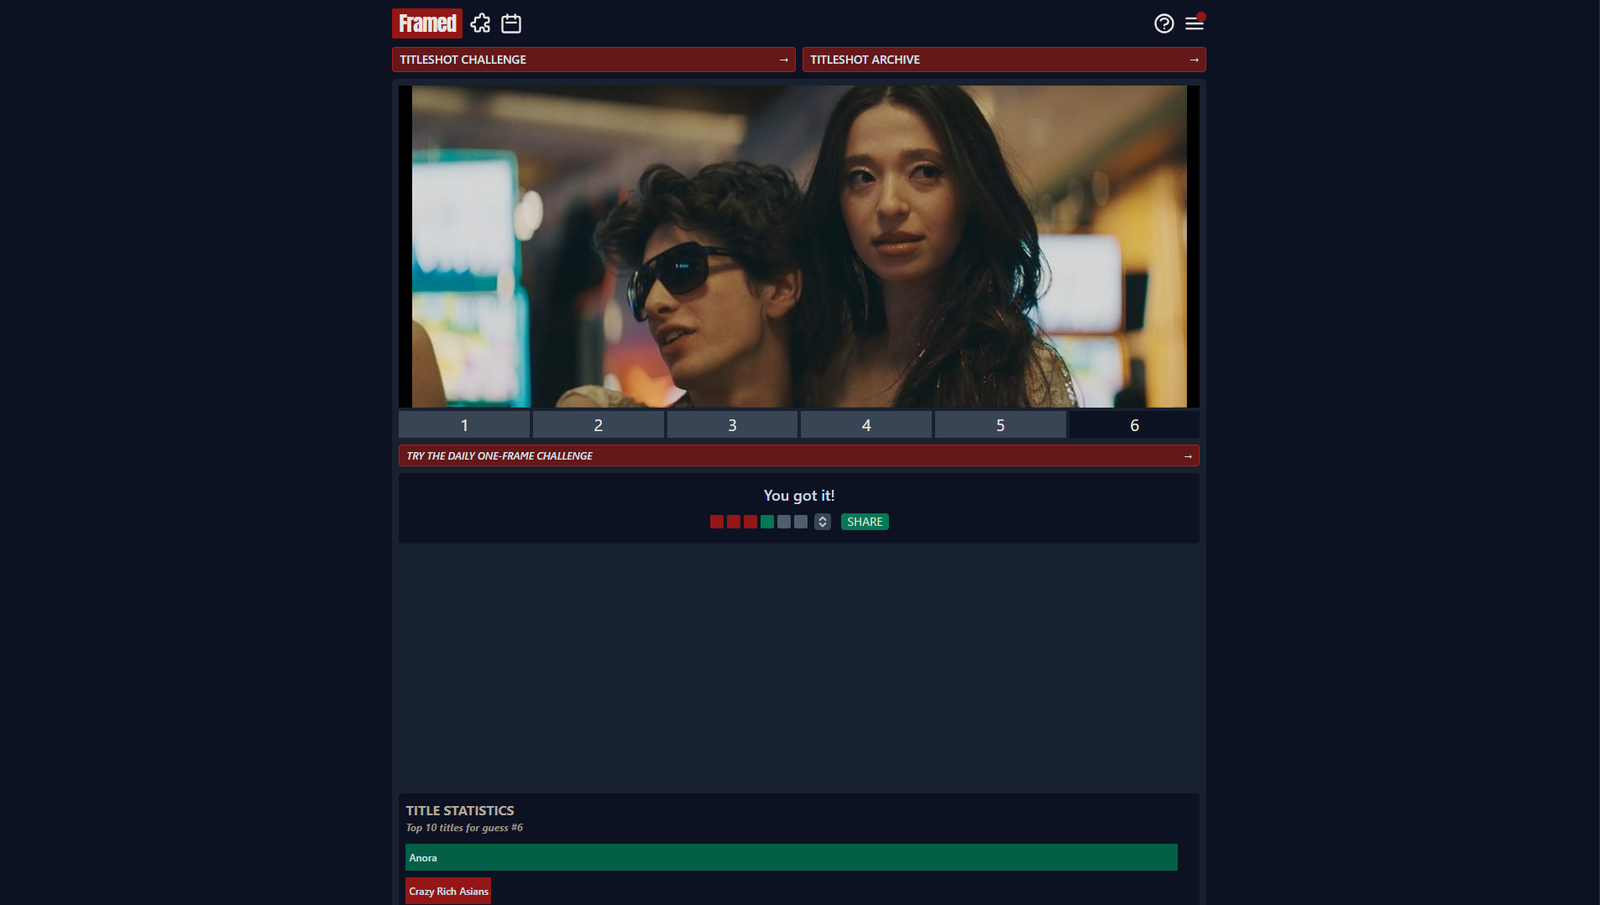Click the movie frame image

[x=799, y=246]
